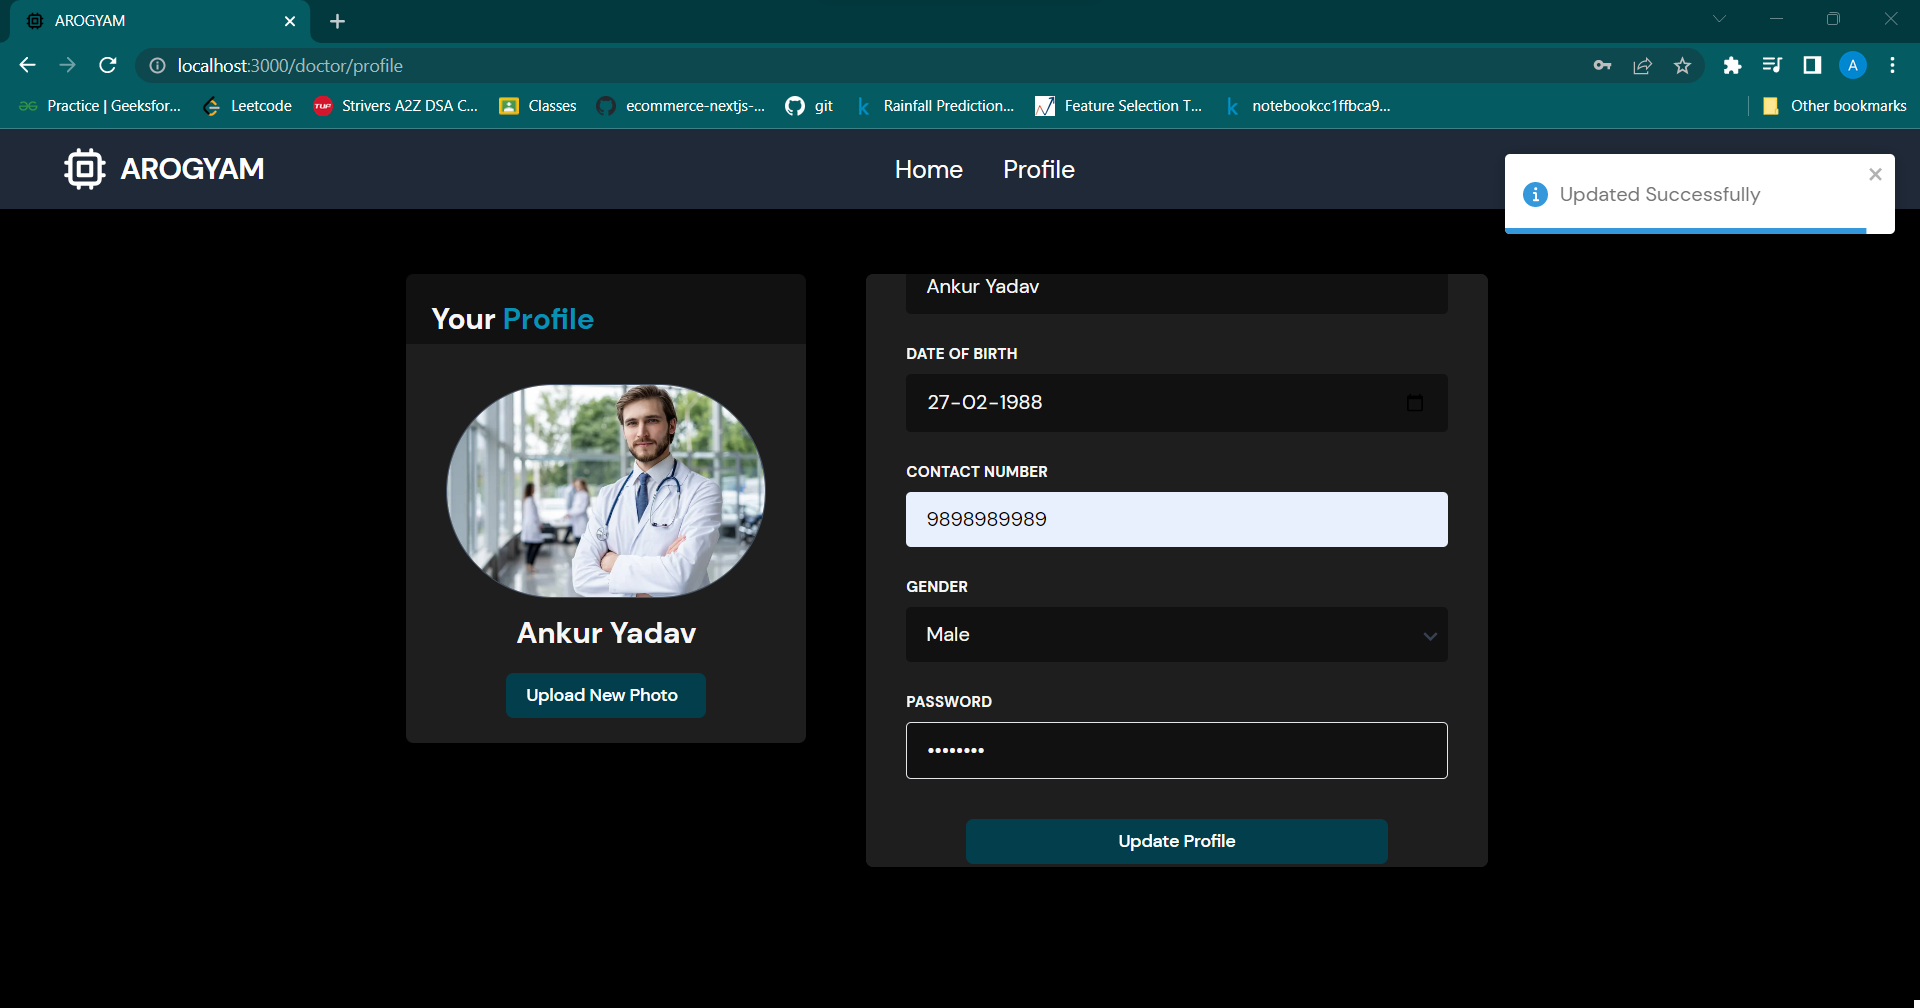Reload the current page
The image size is (1920, 1008).
[x=107, y=65]
